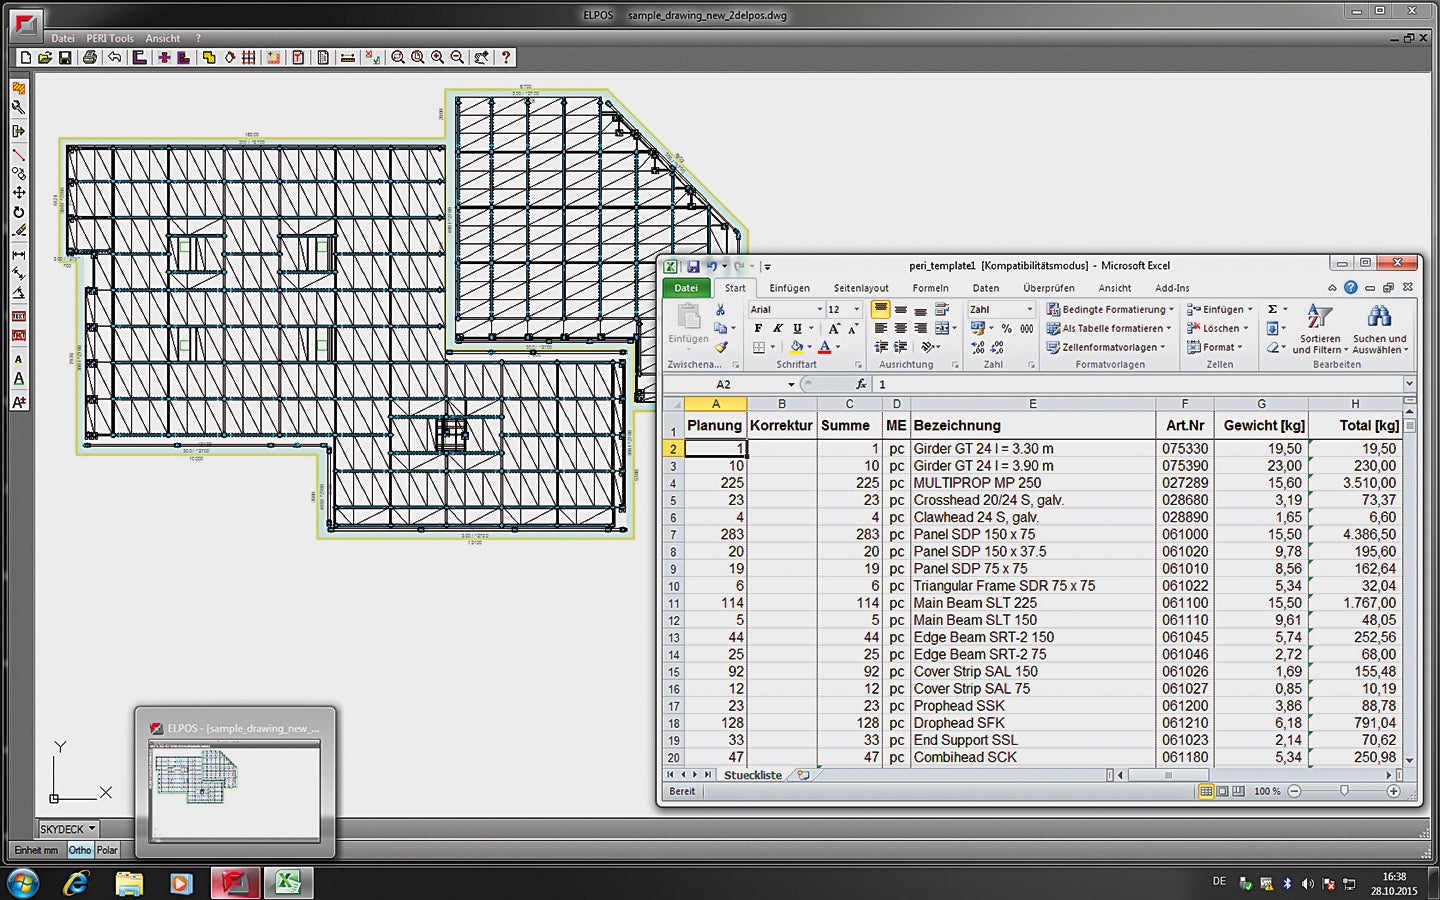This screenshot has width=1440, height=900.
Task: Open the Zahl number format dropdown
Action: [x=1029, y=310]
